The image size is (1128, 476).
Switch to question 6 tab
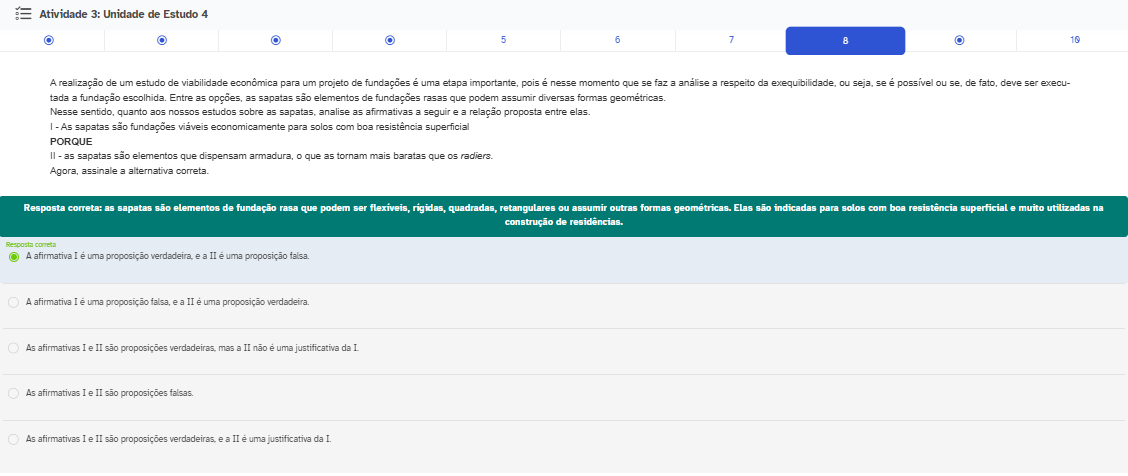617,40
